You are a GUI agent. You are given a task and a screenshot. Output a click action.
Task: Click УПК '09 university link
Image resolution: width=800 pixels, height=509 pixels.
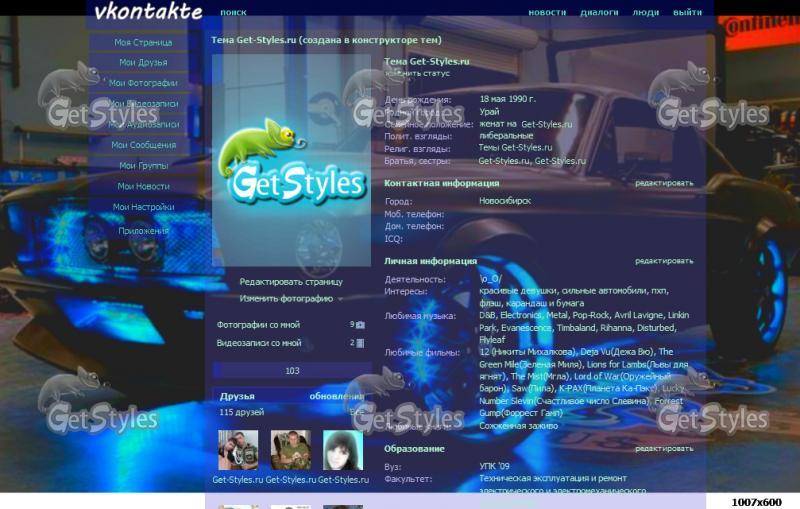[x=494, y=466]
